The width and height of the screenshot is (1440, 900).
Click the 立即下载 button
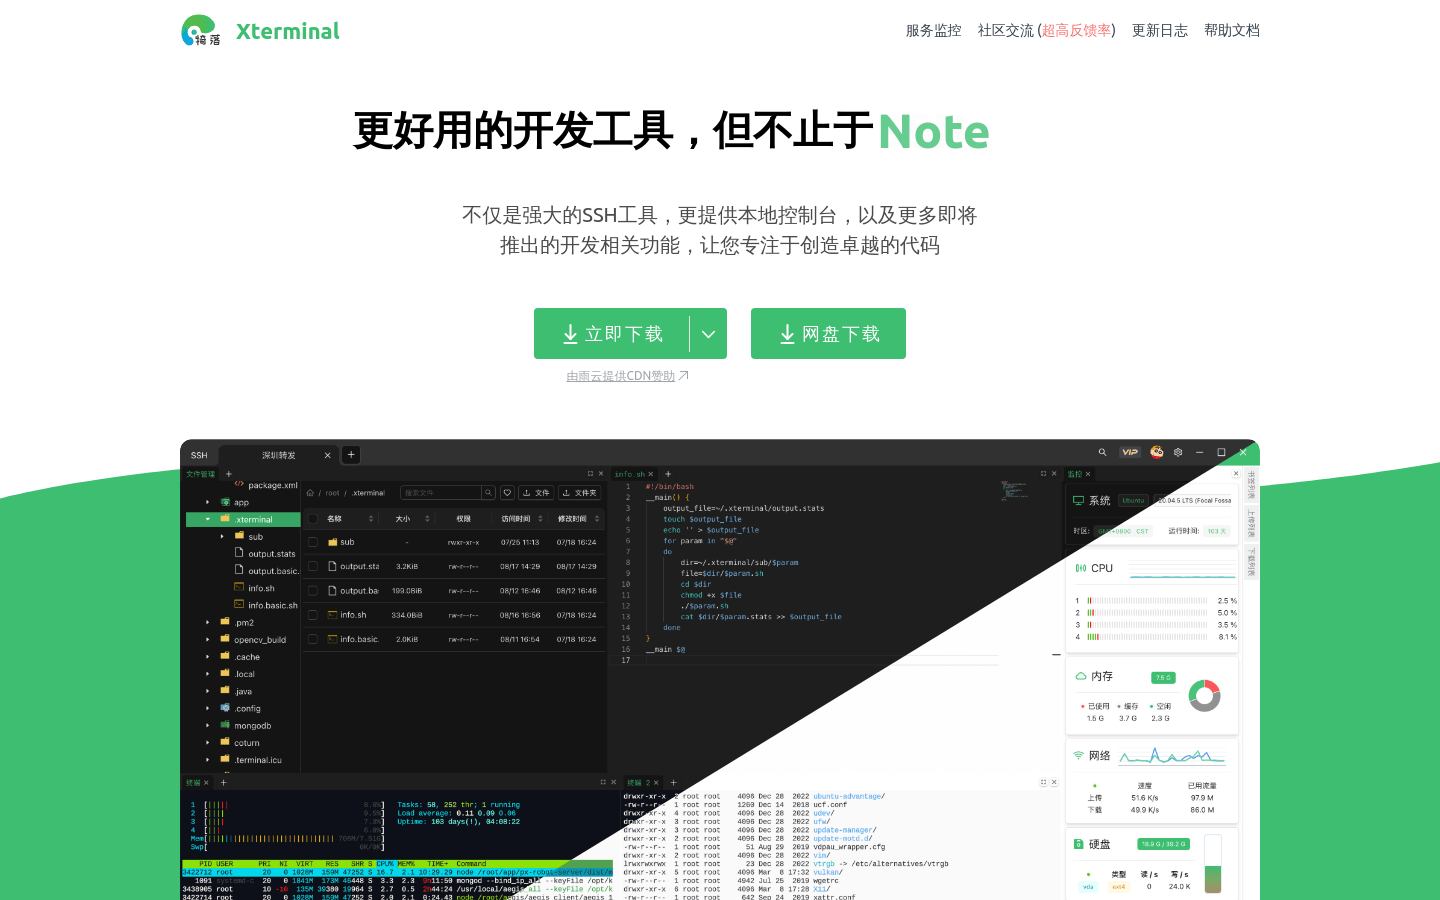tap(612, 334)
